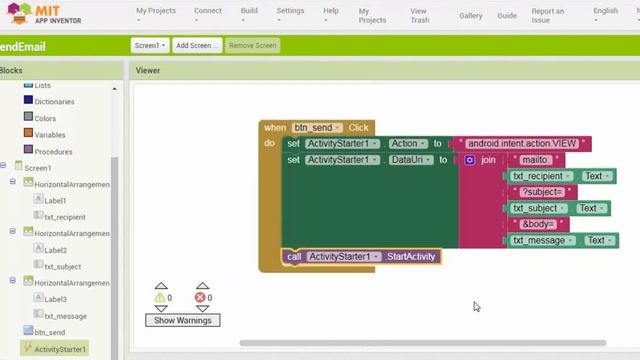This screenshot has width=640, height=360.
Task: Select the &body= text block
Action: (x=538, y=224)
